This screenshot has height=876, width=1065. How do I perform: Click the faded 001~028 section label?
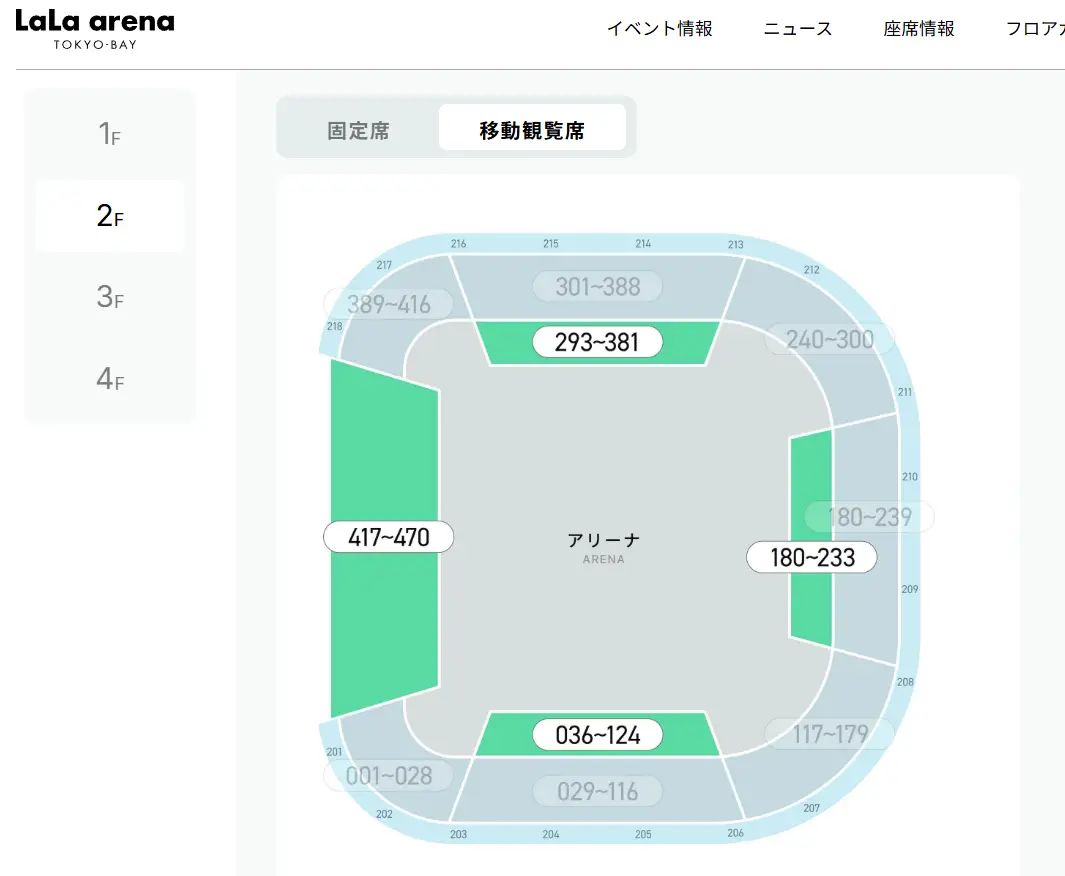[x=388, y=775]
